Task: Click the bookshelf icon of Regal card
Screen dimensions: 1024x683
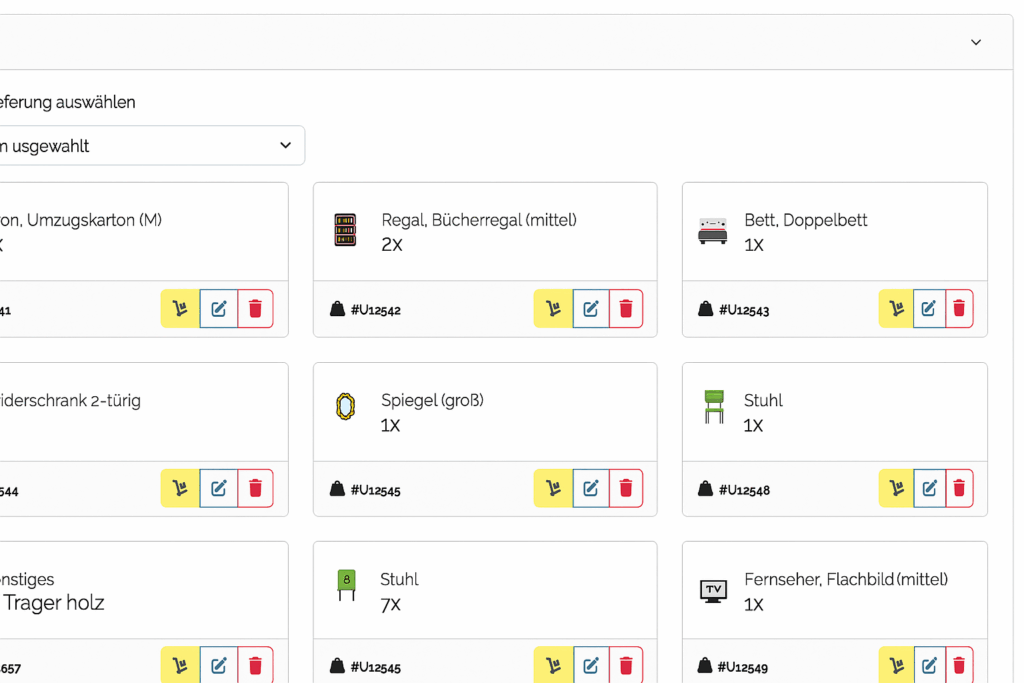Action: [x=345, y=230]
